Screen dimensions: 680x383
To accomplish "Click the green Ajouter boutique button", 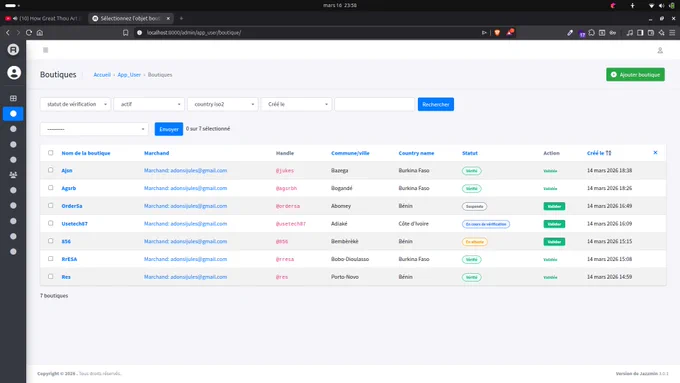I will 635,75.
